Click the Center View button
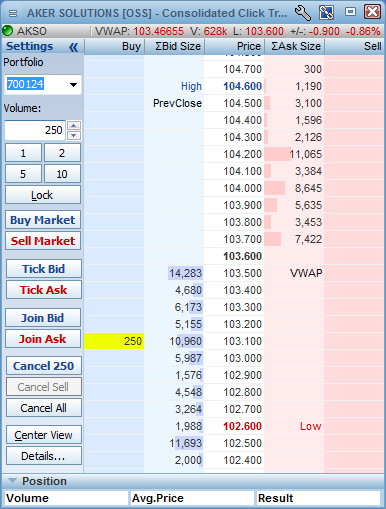The width and height of the screenshot is (386, 509). click(x=44, y=435)
